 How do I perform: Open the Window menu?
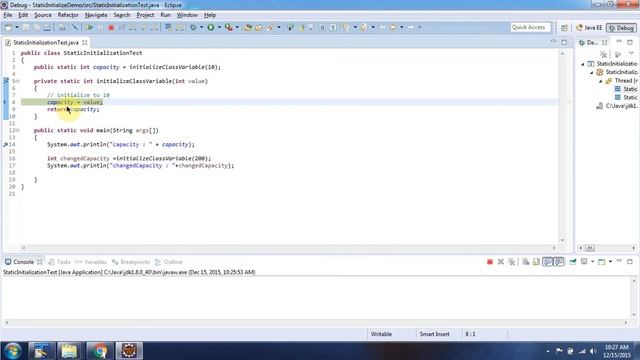(187, 15)
